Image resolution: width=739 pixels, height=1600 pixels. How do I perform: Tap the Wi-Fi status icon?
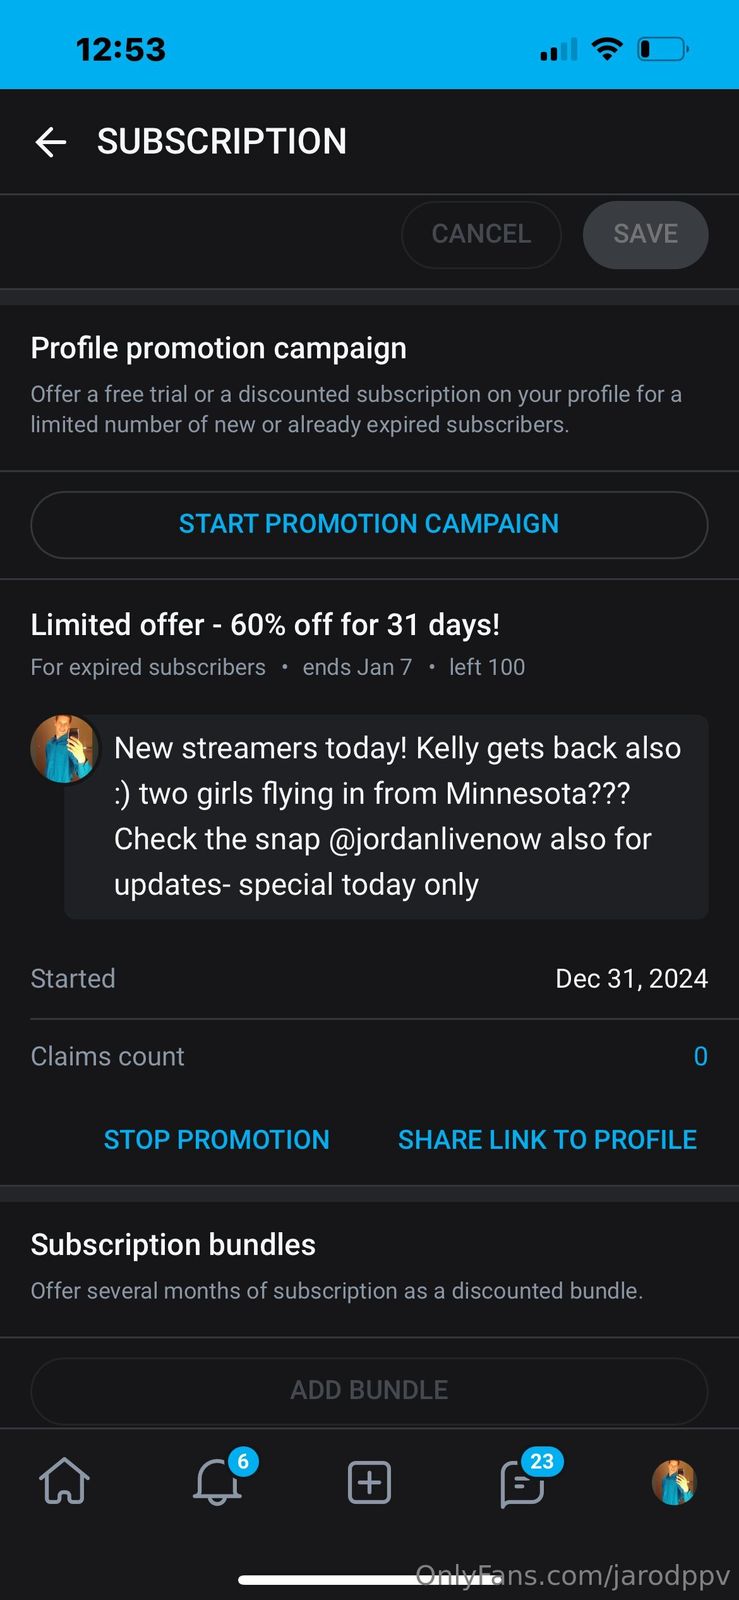(x=607, y=49)
